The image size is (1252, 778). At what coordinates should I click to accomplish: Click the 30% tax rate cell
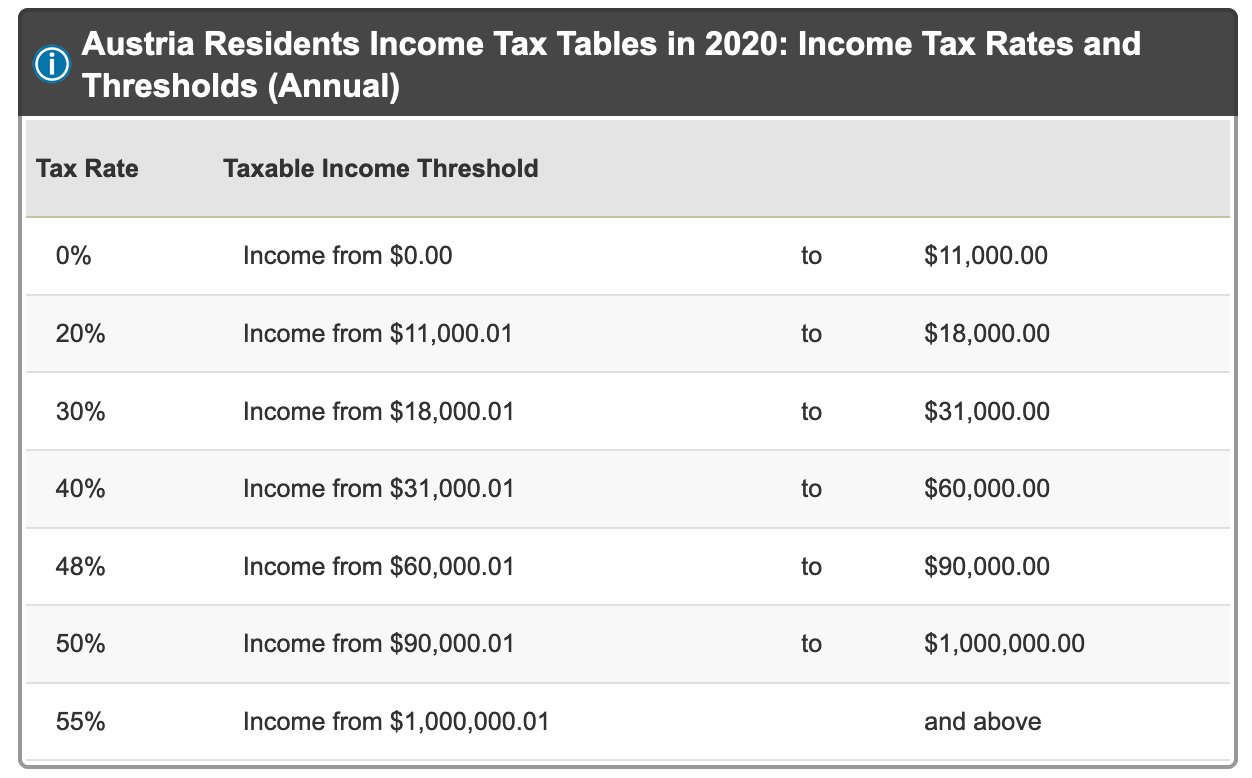(81, 411)
